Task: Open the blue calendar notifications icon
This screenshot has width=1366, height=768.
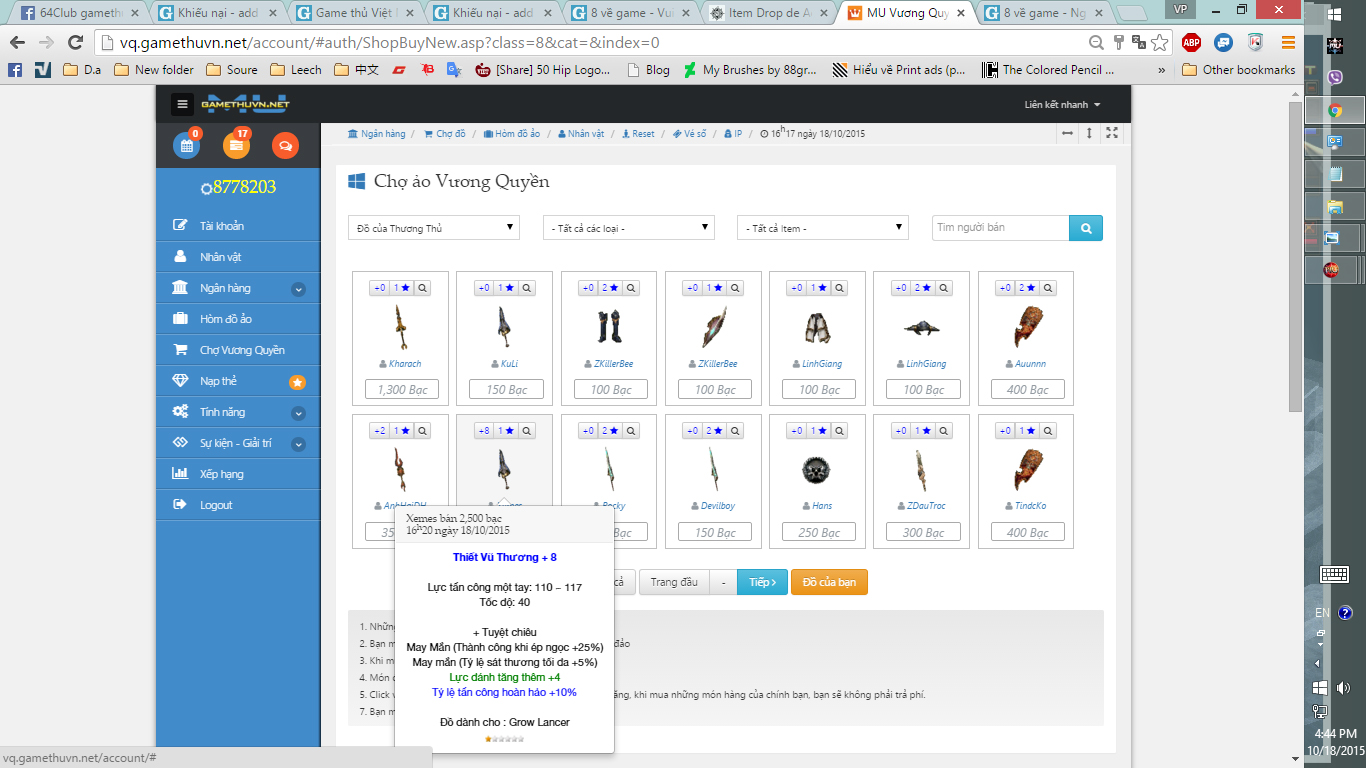Action: 186,145
